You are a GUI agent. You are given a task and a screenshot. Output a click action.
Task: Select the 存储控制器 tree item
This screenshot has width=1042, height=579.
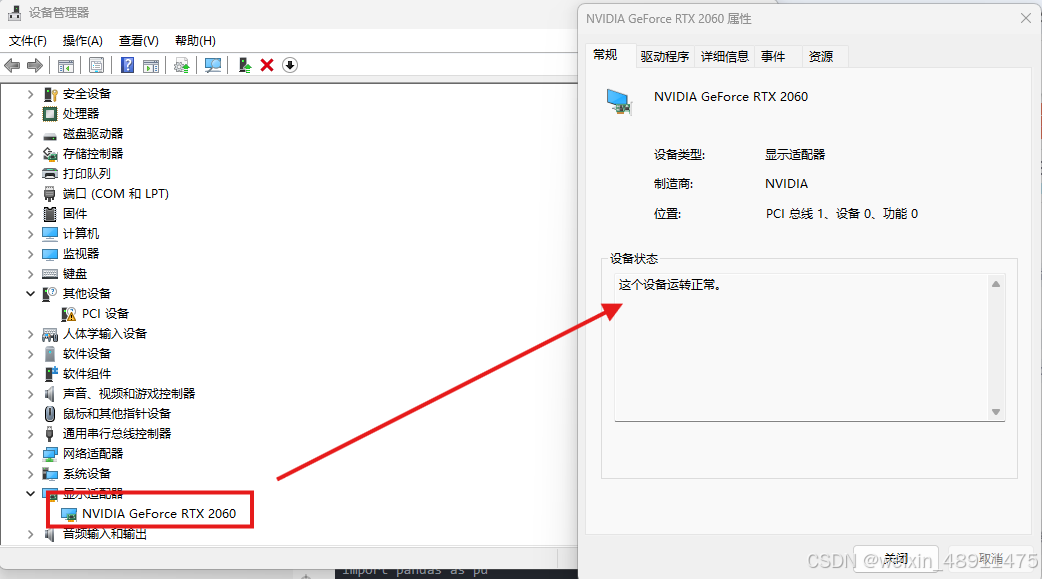pyautogui.click(x=92, y=154)
